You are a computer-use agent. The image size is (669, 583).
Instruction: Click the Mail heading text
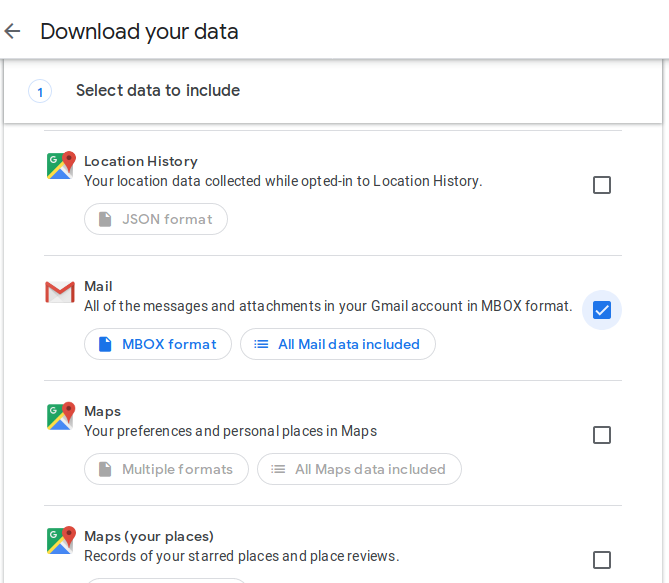point(98,286)
